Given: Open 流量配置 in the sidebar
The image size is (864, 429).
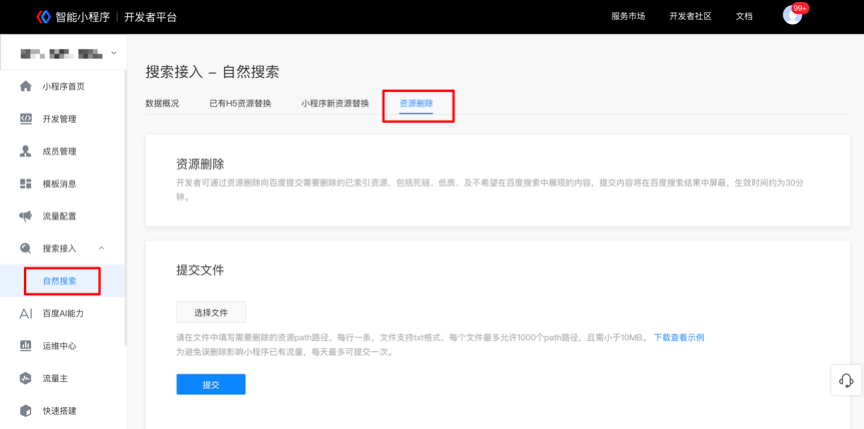Looking at the screenshot, I should (60, 216).
